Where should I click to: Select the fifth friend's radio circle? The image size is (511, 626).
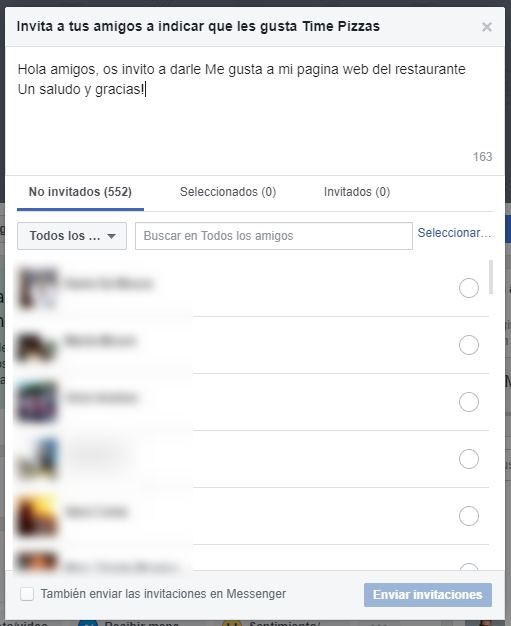tap(469, 516)
